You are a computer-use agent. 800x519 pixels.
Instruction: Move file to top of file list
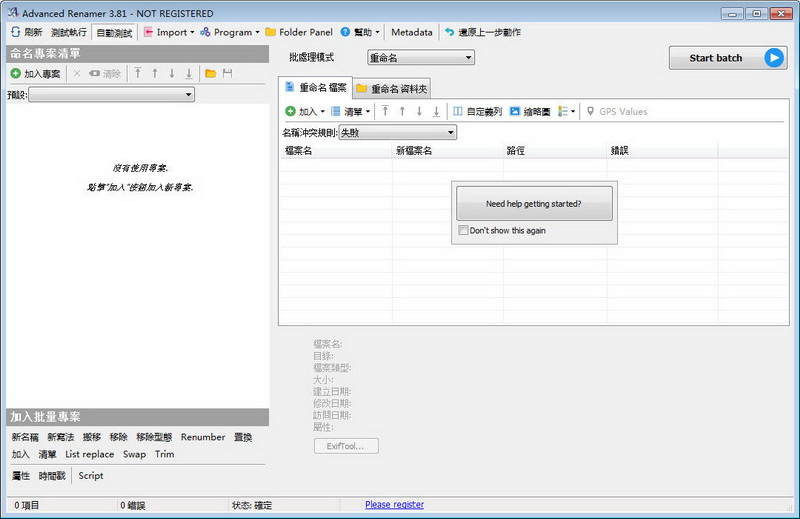click(x=385, y=111)
